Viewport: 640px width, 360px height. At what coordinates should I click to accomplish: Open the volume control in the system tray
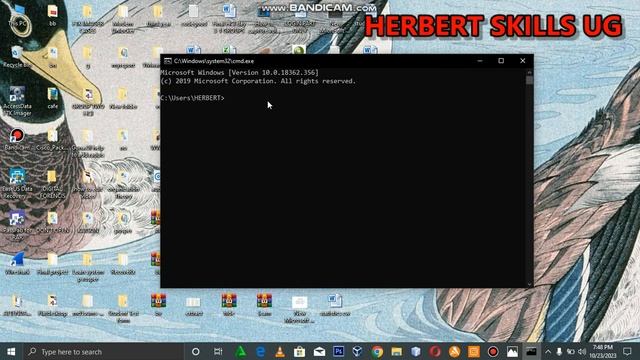[x=582, y=351]
